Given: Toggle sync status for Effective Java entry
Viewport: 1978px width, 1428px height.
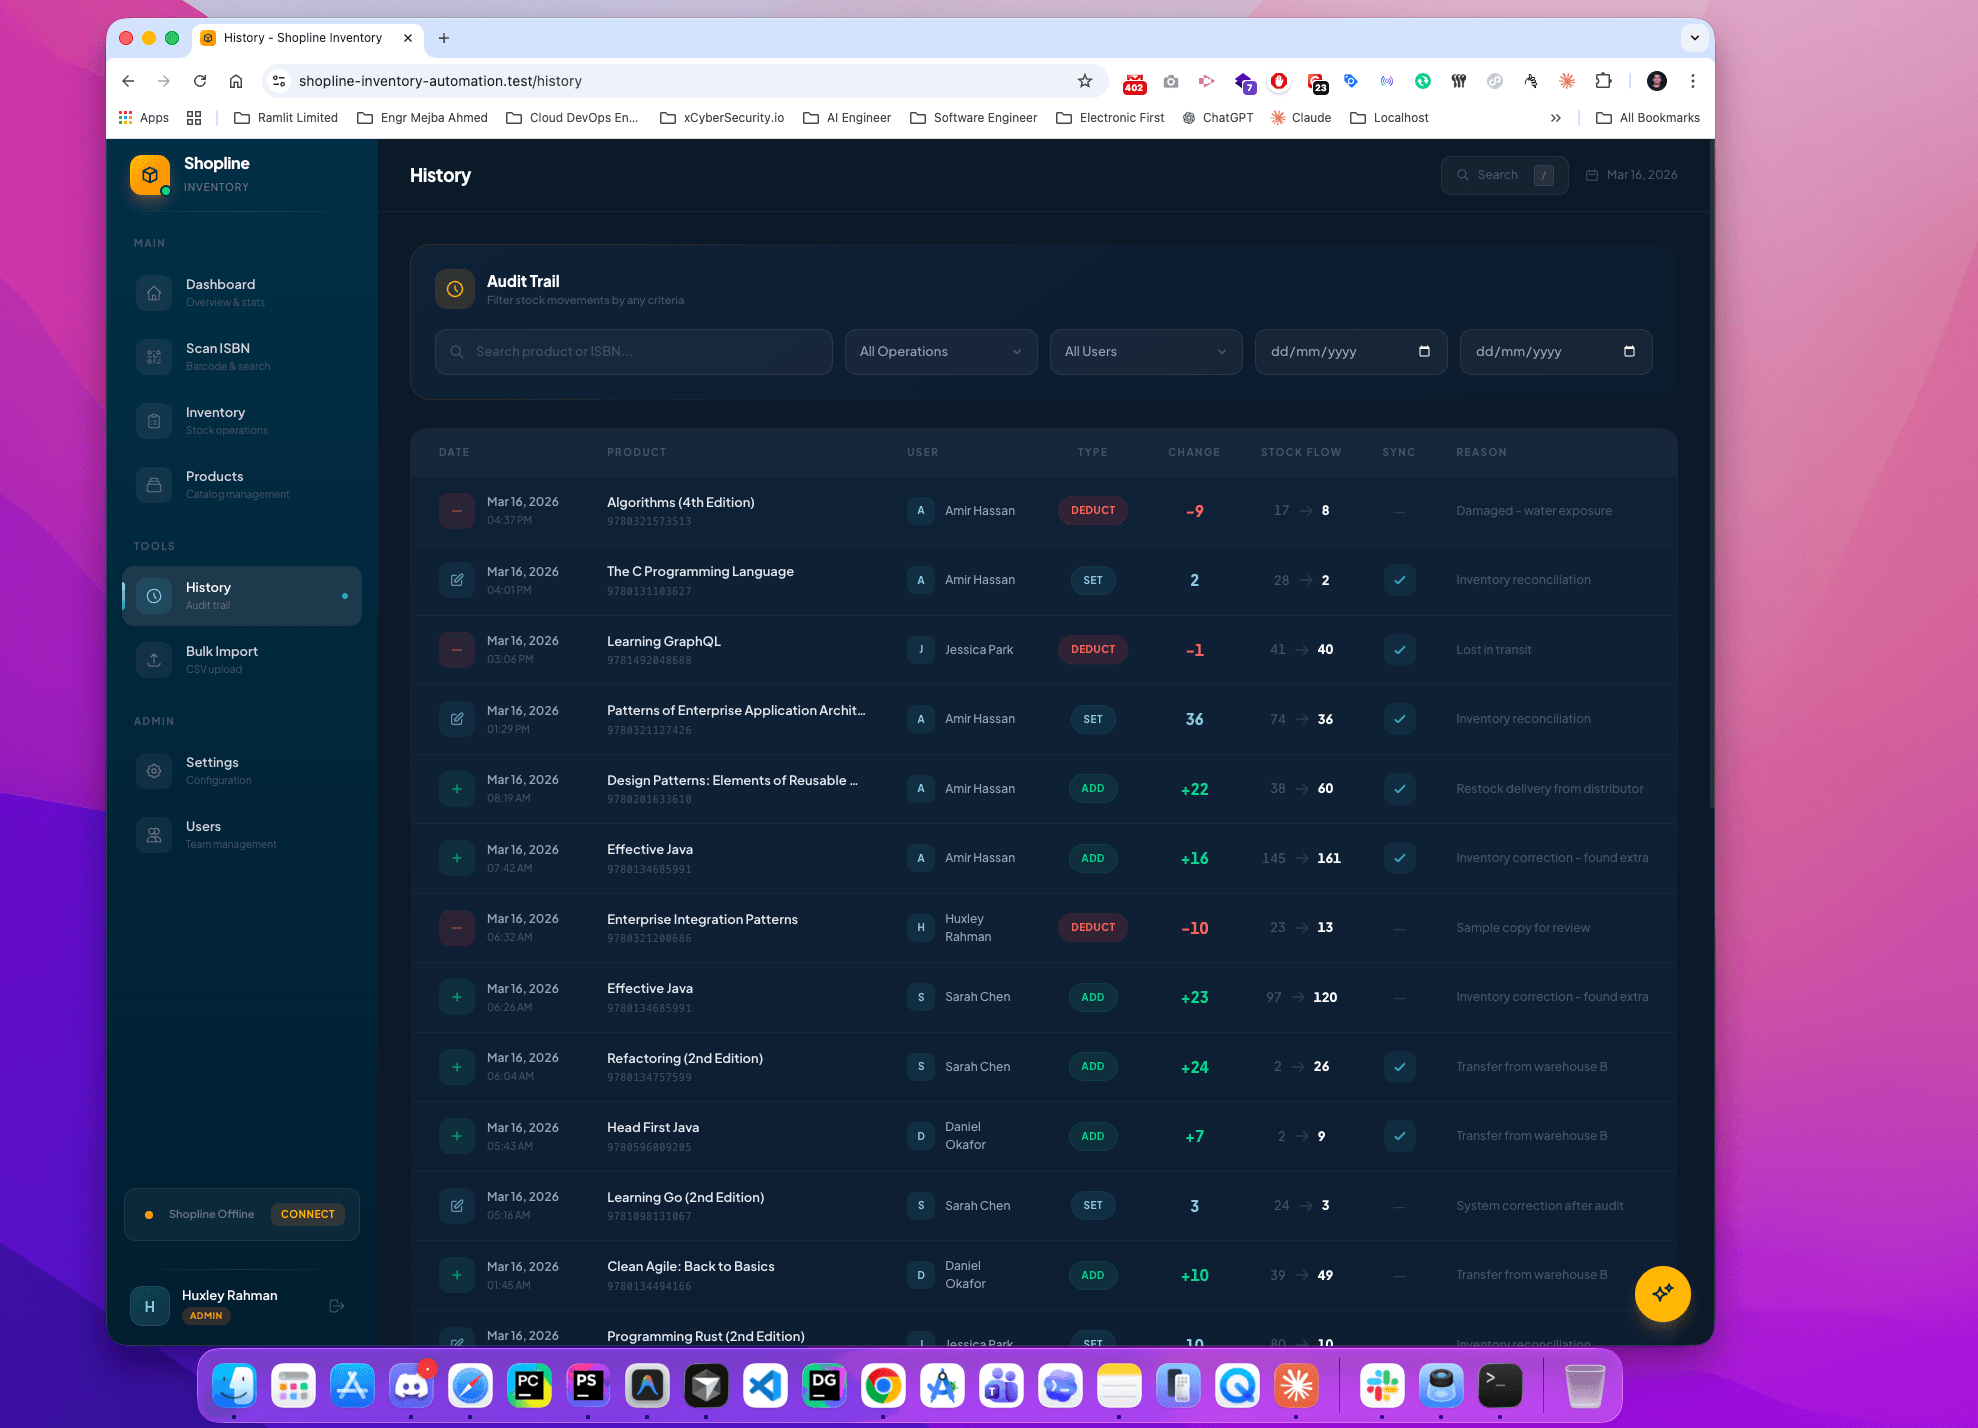Looking at the screenshot, I should click(x=1399, y=858).
